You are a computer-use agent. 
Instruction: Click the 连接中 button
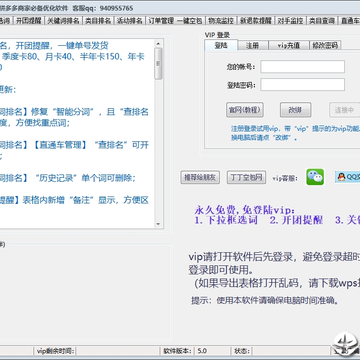click(x=345, y=110)
